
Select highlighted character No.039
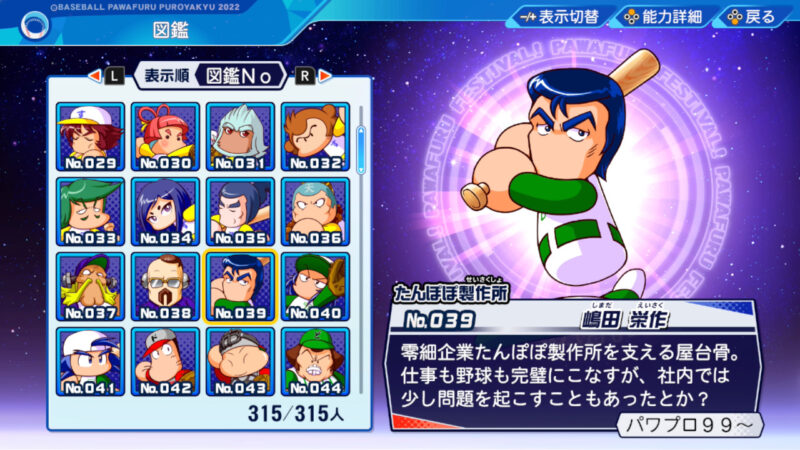click(240, 287)
